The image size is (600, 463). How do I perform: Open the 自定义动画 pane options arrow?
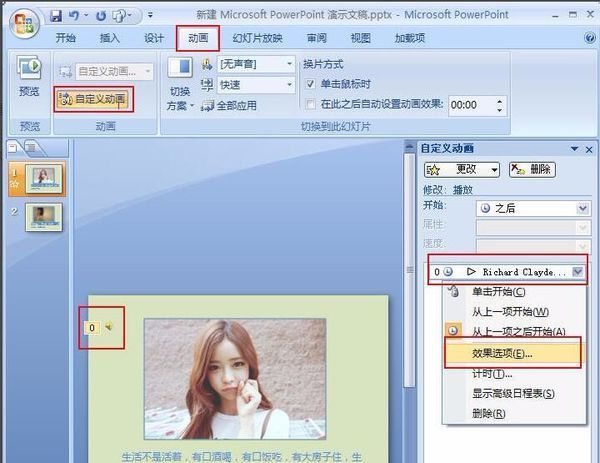[574, 149]
